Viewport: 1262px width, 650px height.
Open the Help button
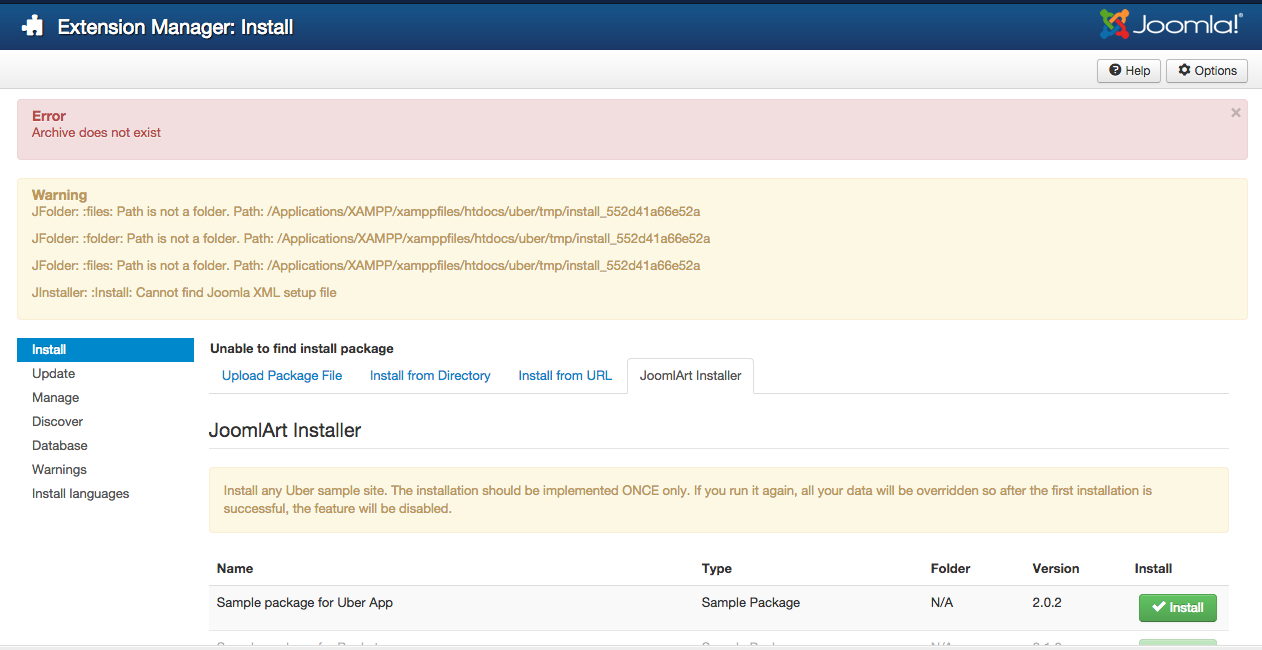[1129, 71]
